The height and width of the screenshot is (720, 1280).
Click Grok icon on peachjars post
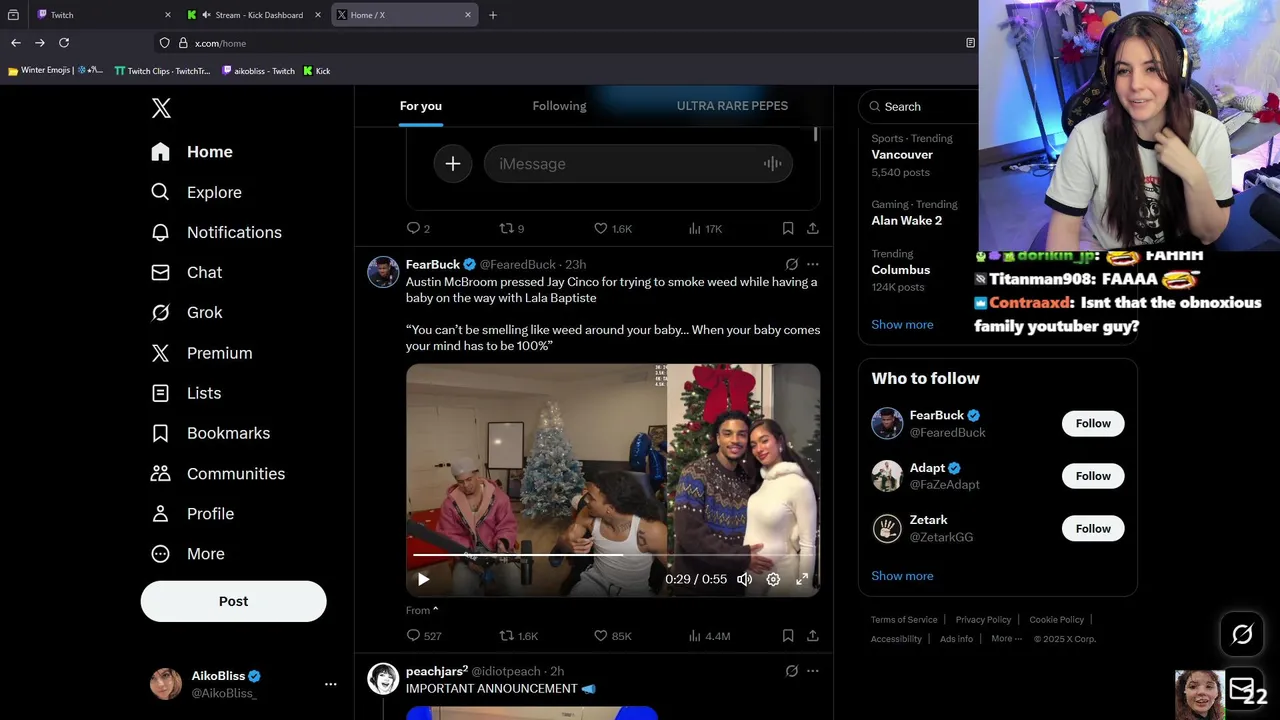point(792,671)
